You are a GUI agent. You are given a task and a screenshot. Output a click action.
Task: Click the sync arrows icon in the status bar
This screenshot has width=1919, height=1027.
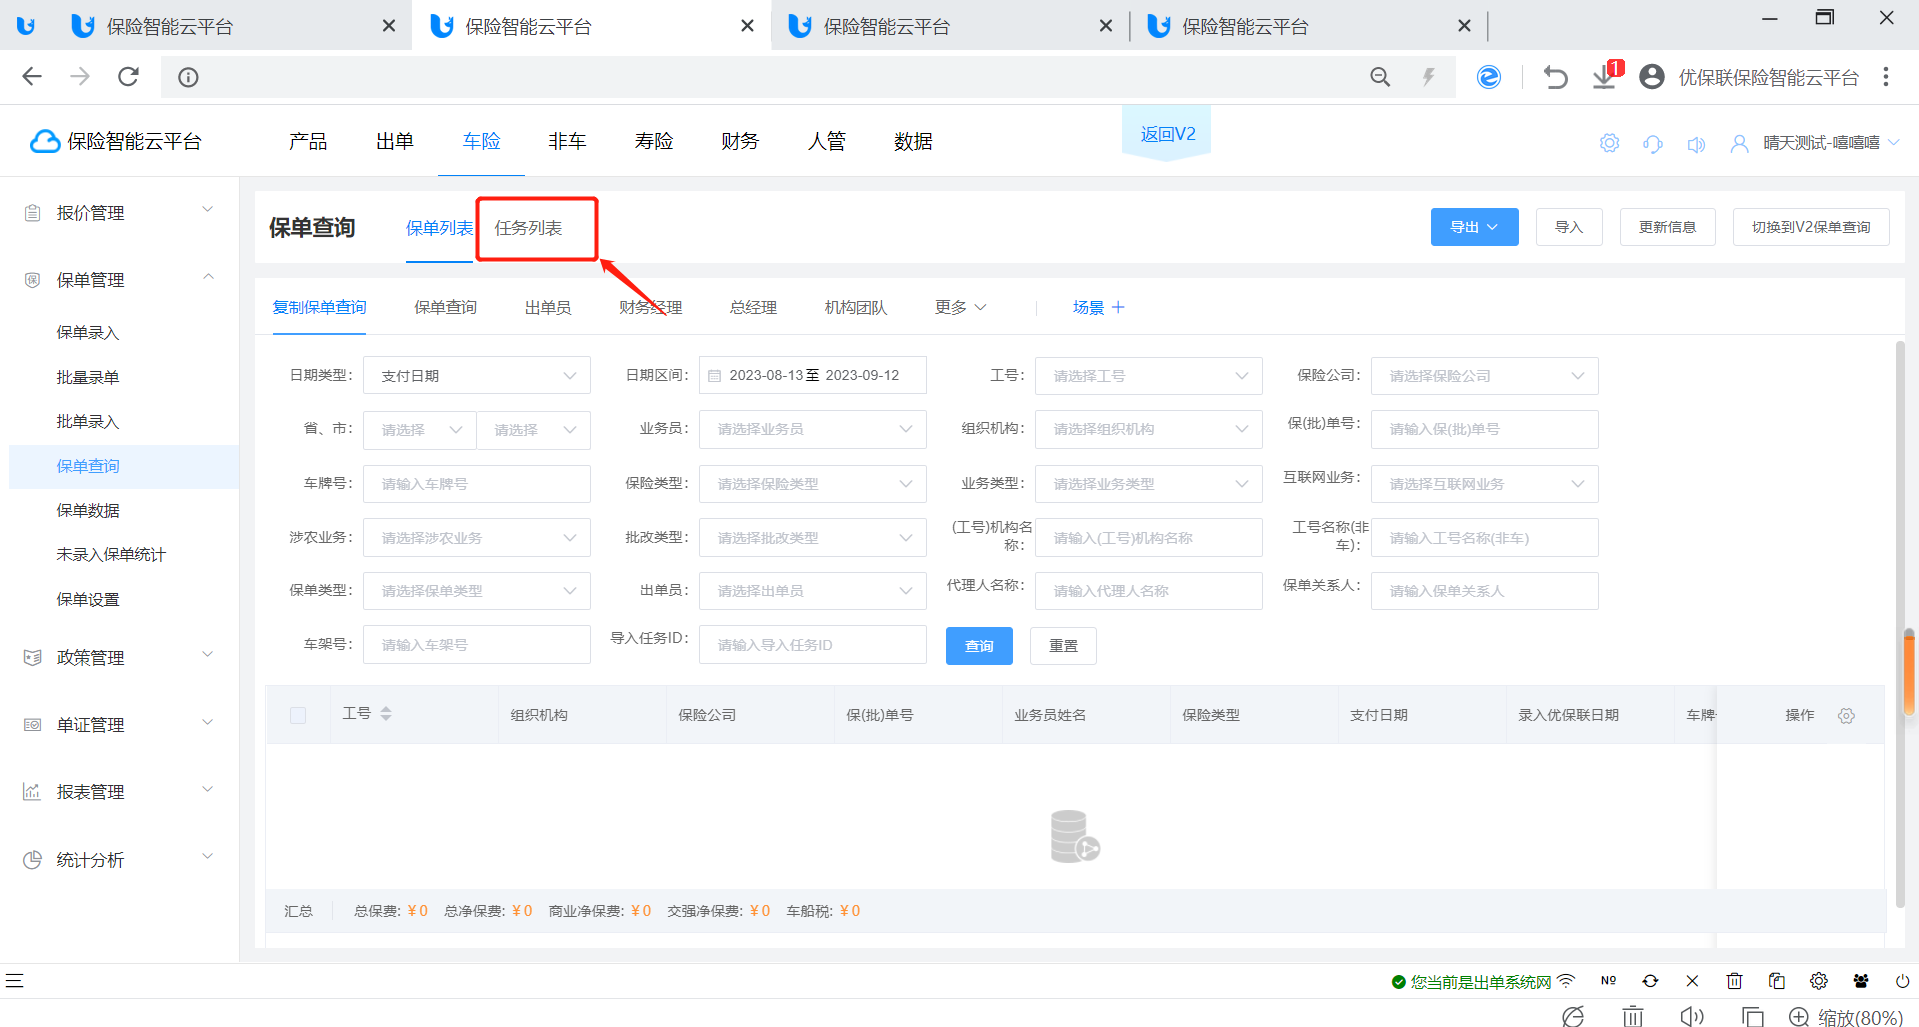point(1650,981)
